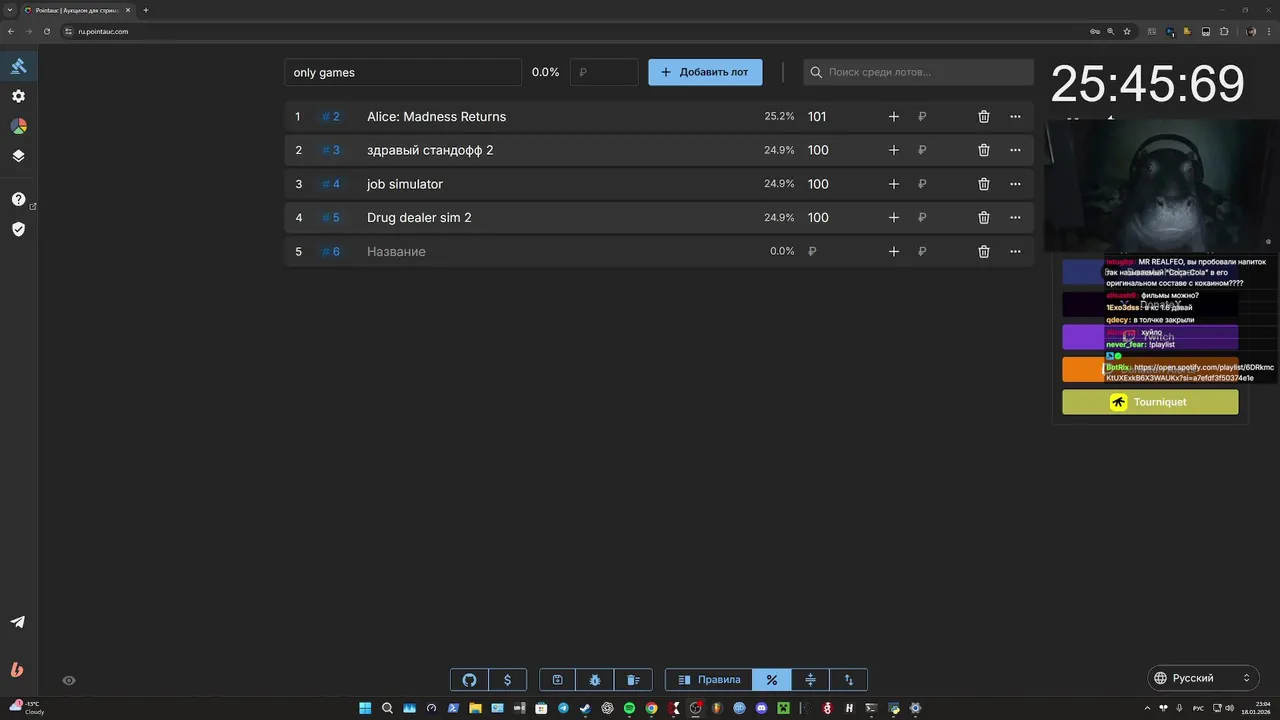The height and width of the screenshot is (720, 1280).
Task: Click plus icon on job simulator row
Action: pos(894,184)
